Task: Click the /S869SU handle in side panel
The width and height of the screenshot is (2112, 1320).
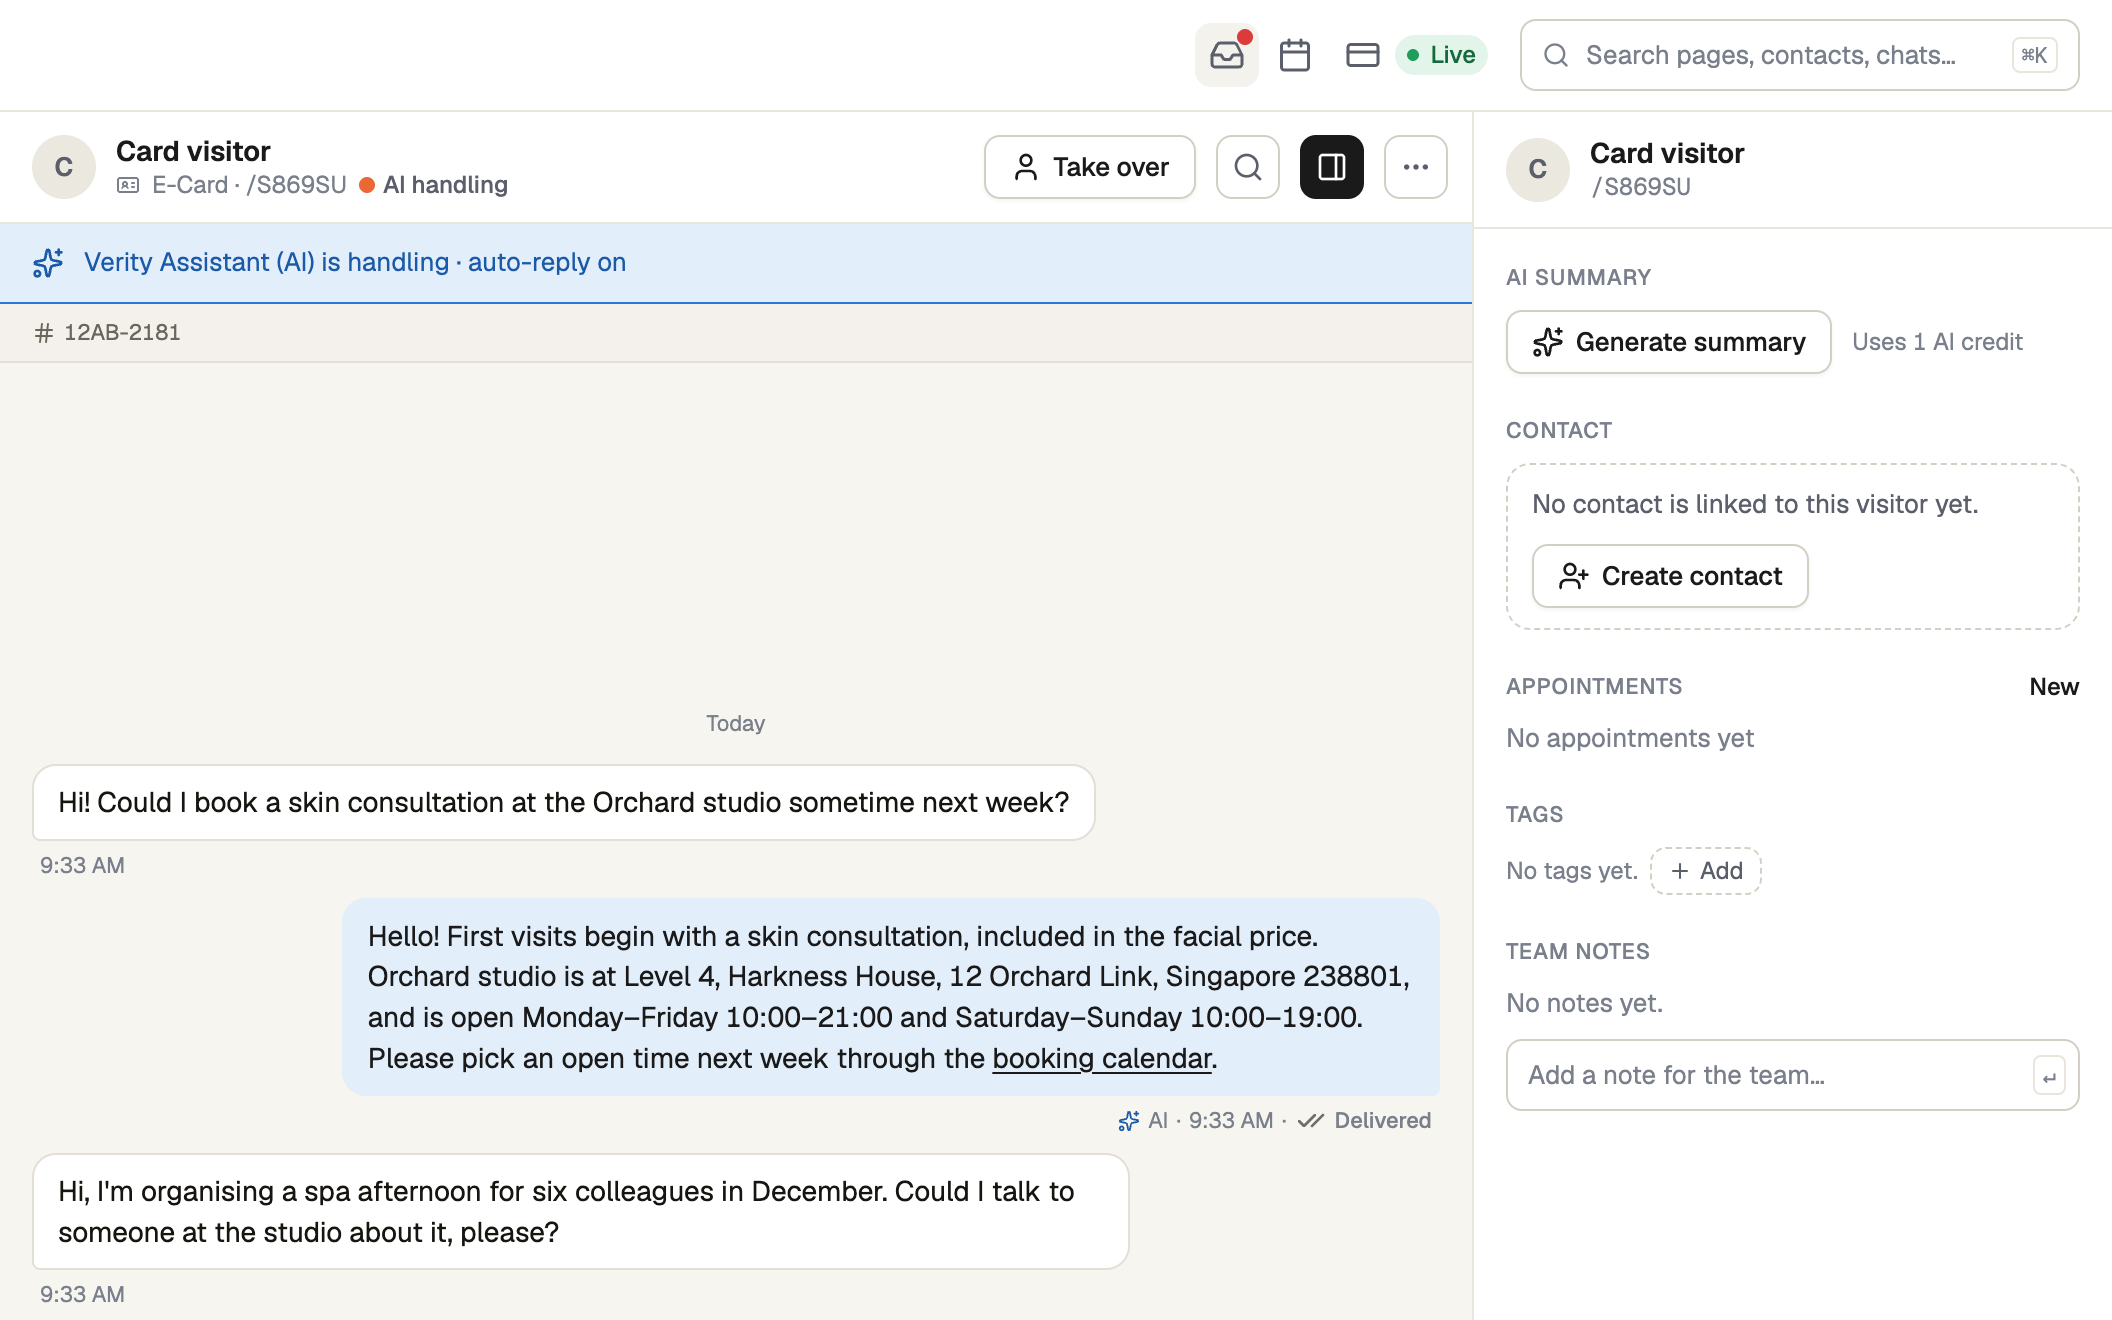Action: pos(1640,187)
